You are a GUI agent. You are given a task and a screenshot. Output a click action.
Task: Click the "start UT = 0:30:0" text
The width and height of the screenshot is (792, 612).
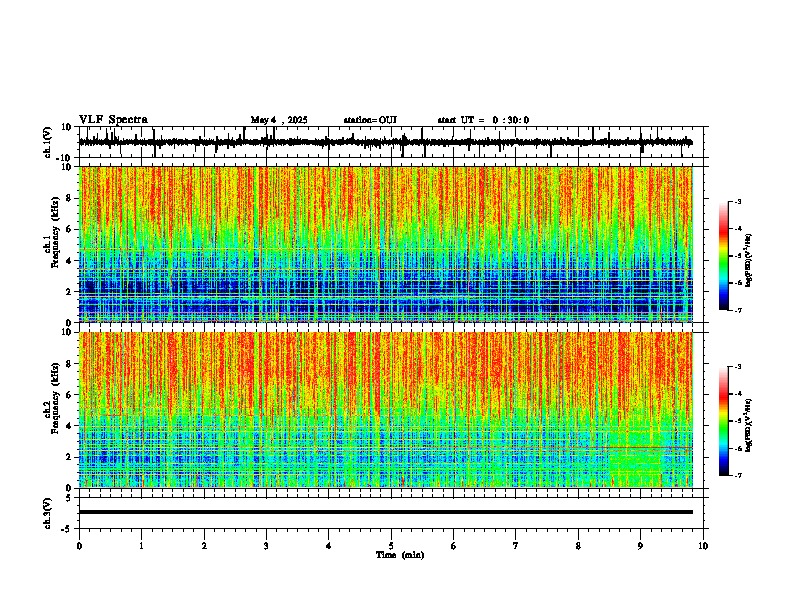coord(483,120)
